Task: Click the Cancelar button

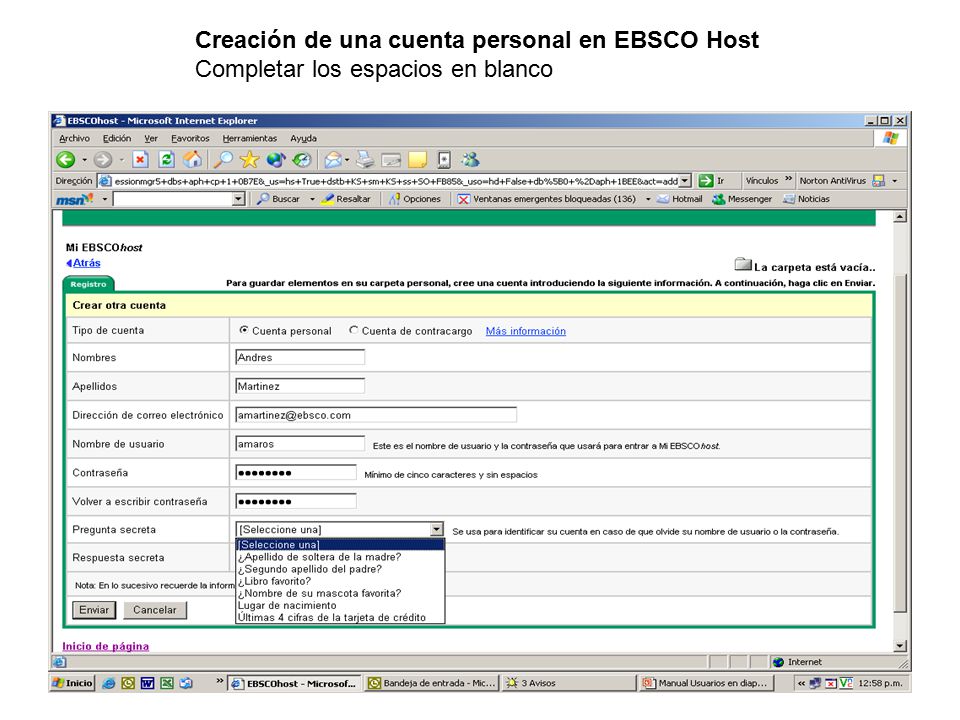Action: pyautogui.click(x=155, y=610)
